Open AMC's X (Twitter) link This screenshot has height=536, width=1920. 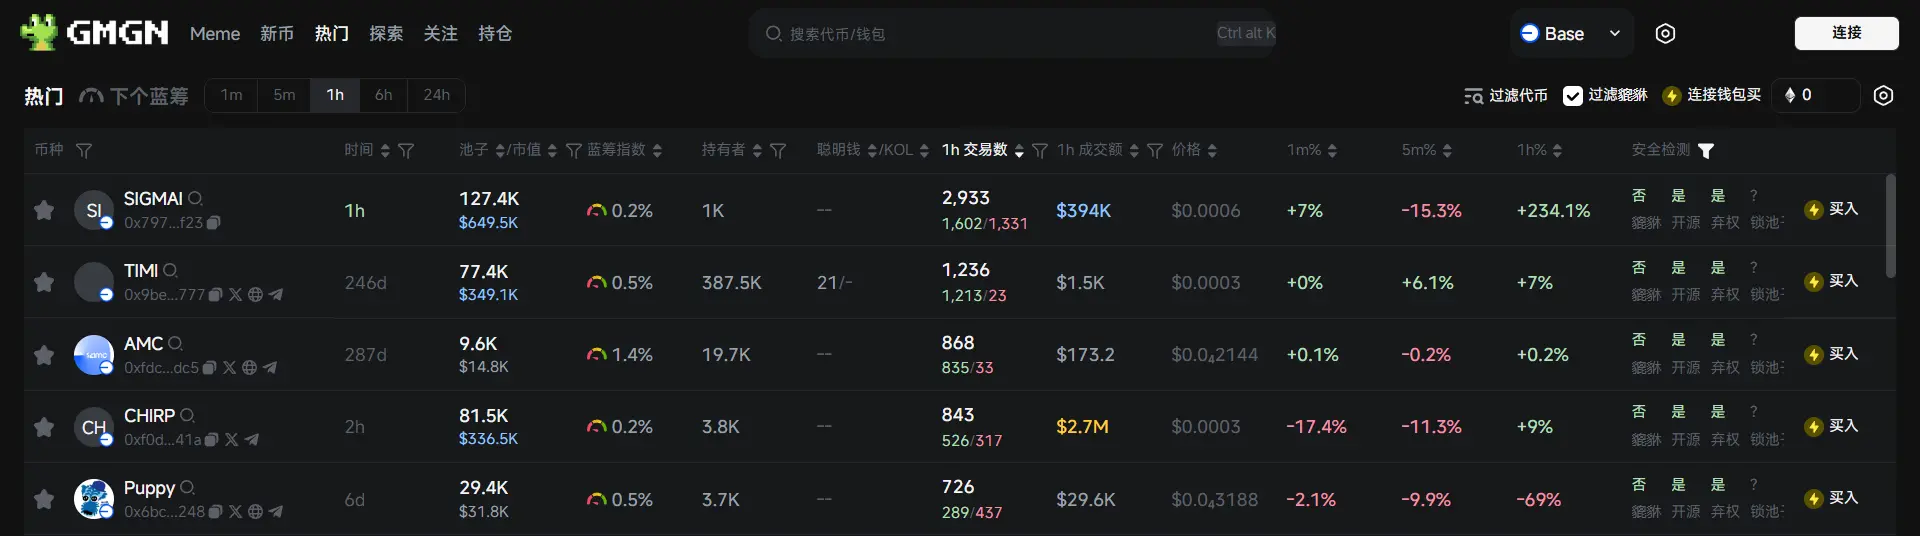(x=230, y=368)
